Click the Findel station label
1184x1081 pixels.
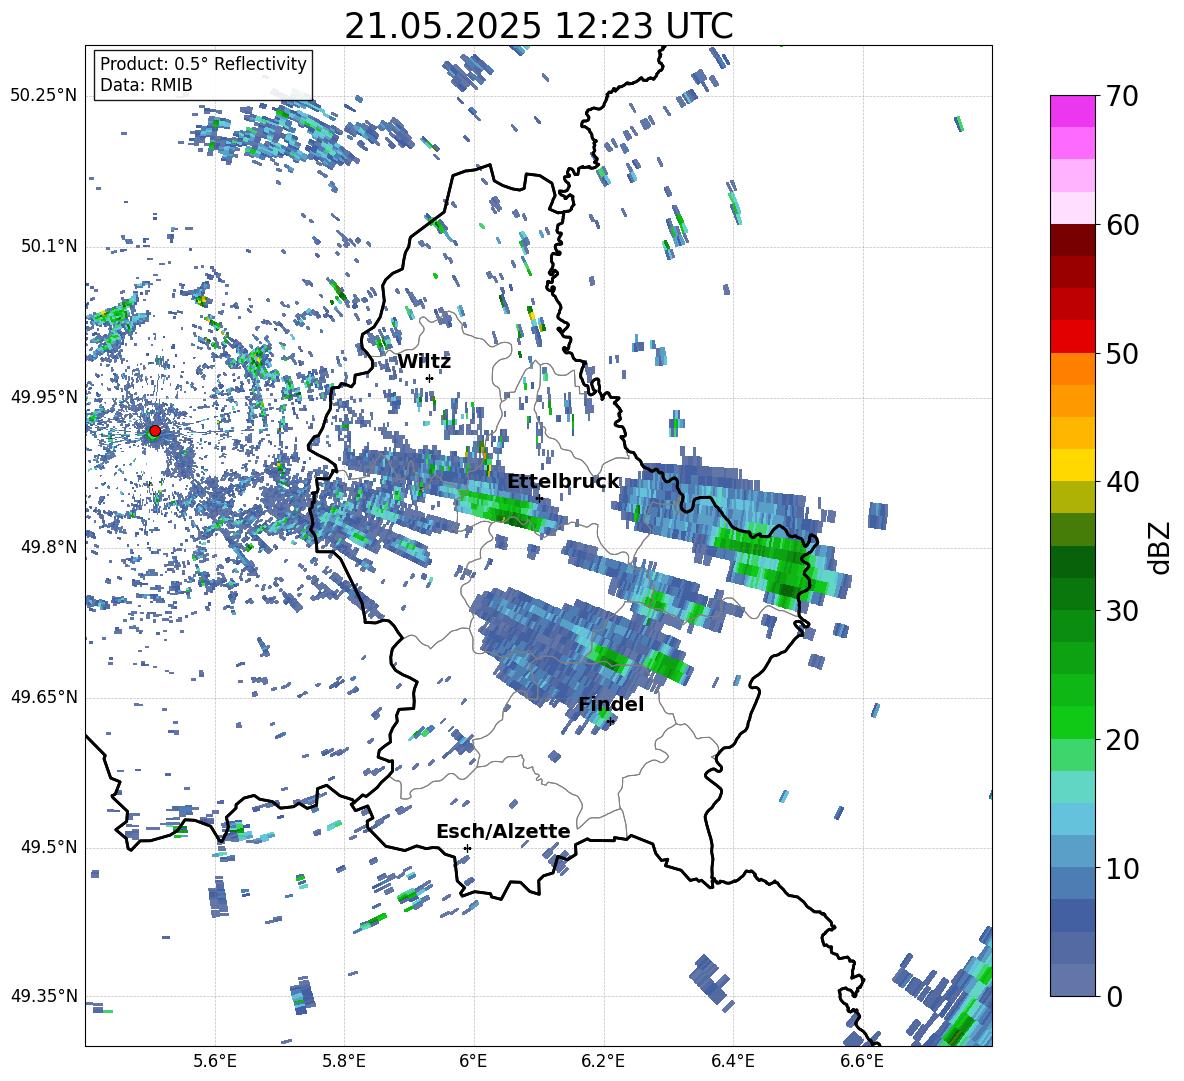click(611, 704)
